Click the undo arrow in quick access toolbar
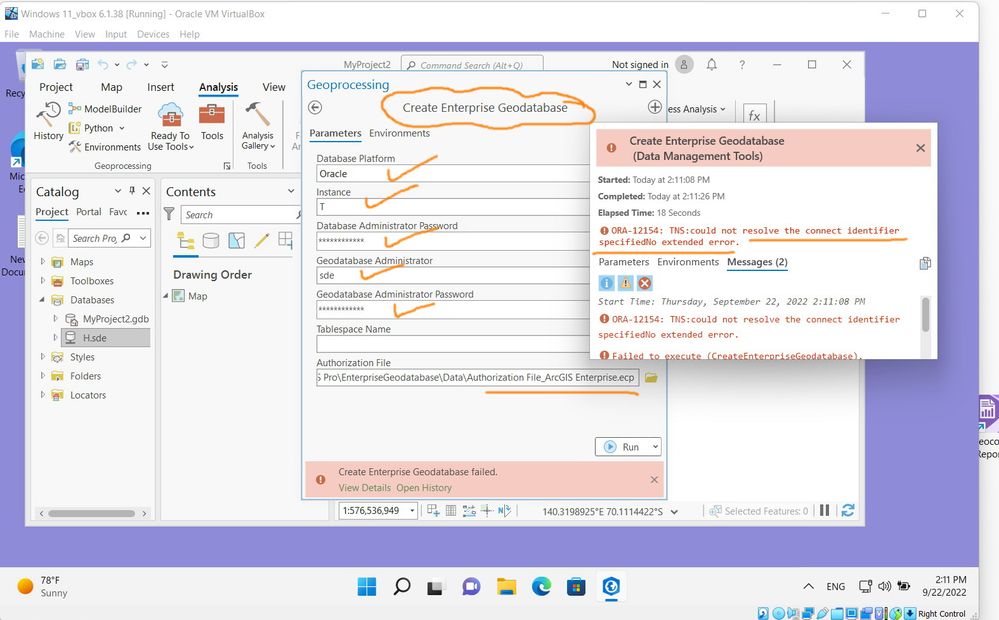This screenshot has height=620, width=999. point(103,64)
